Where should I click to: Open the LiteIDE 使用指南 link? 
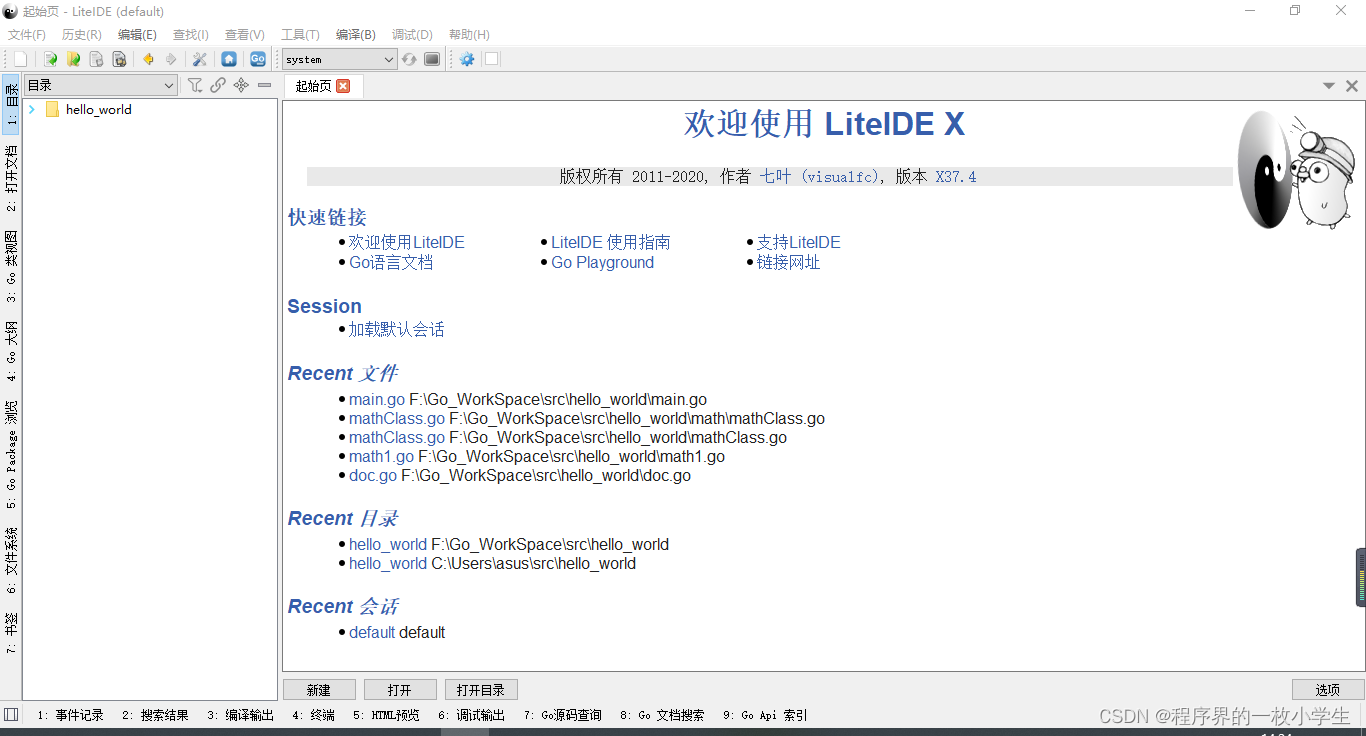point(610,242)
